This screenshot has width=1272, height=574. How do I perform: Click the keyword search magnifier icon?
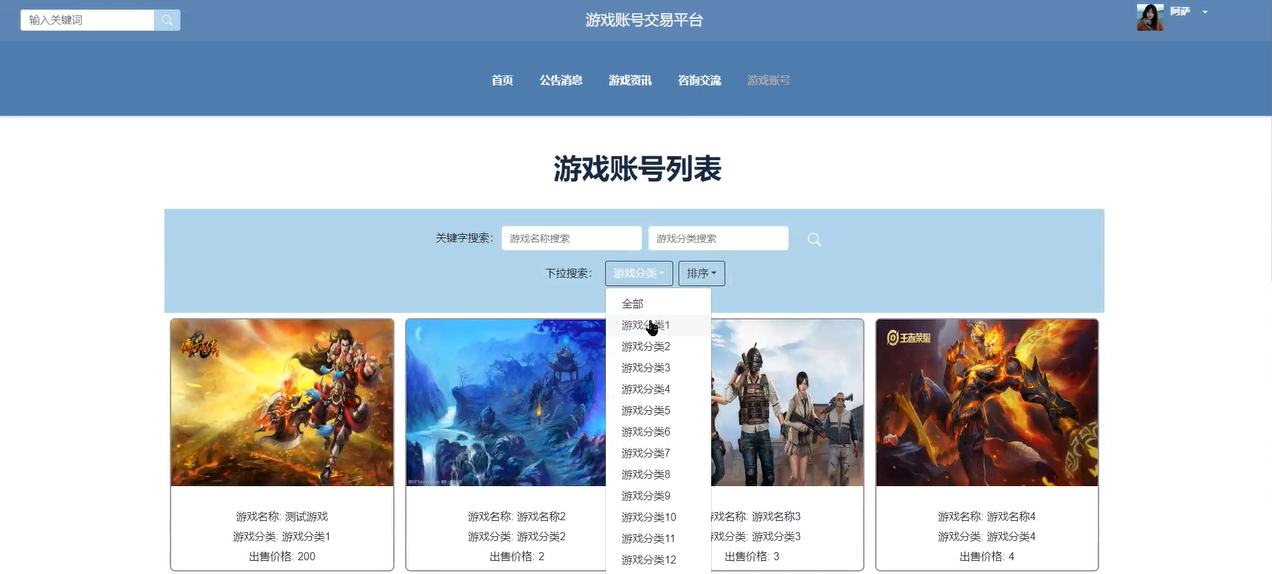[814, 239]
